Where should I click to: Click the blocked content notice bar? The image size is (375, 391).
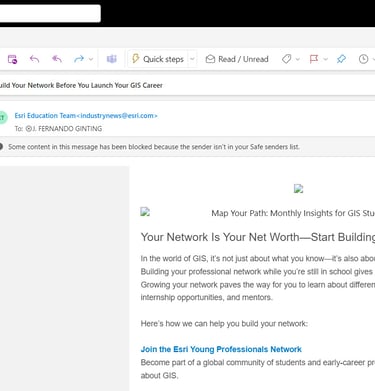click(x=187, y=147)
